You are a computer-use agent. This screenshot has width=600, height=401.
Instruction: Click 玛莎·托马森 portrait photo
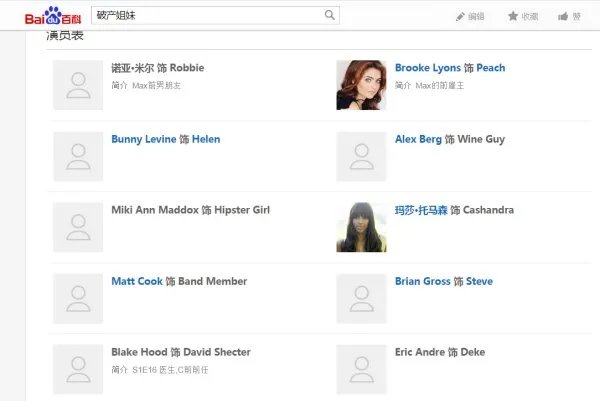coord(361,227)
